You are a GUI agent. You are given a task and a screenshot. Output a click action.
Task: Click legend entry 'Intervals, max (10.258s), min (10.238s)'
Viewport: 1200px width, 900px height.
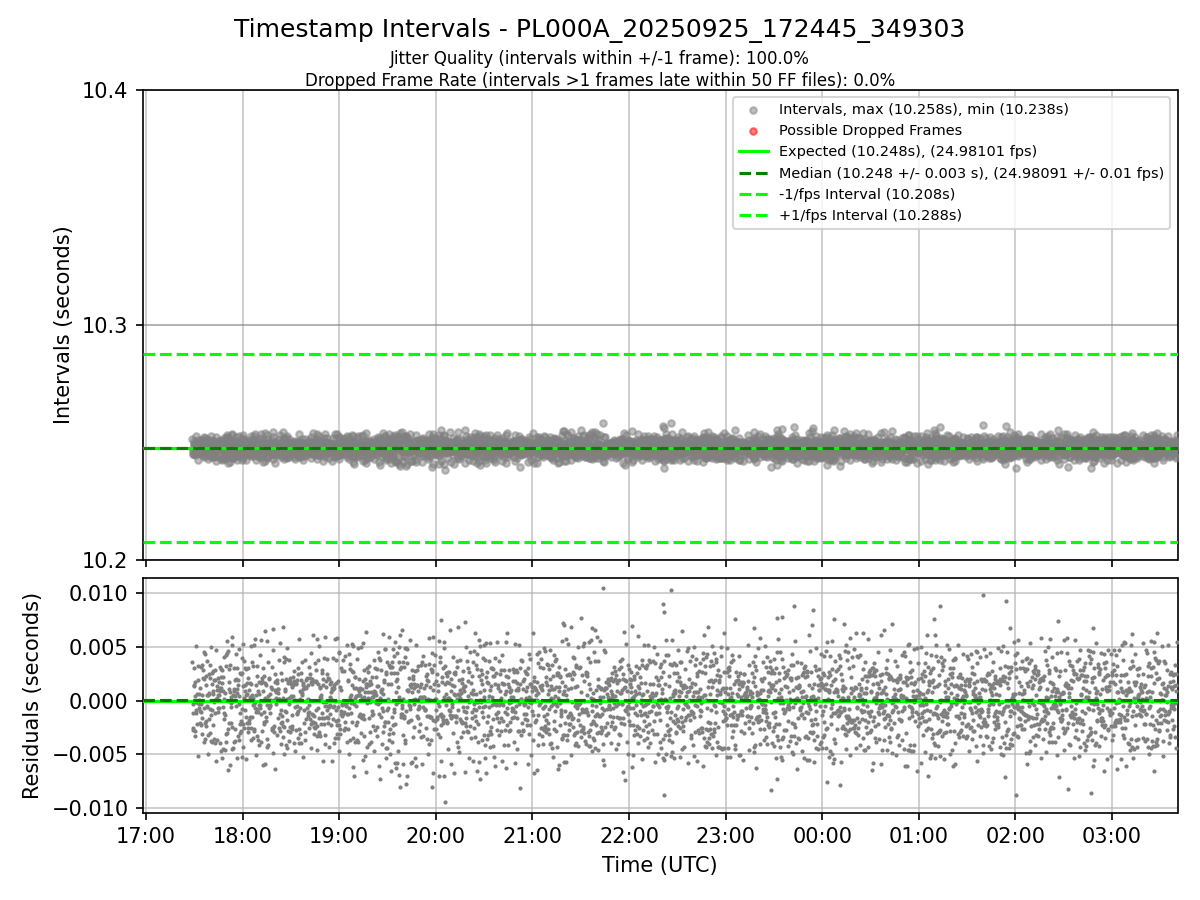tap(924, 109)
